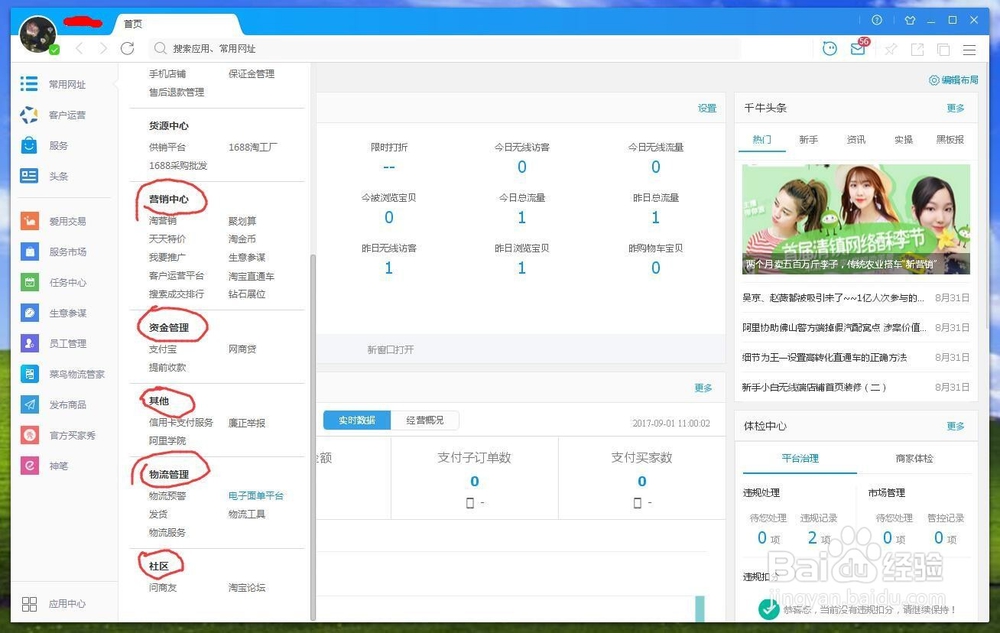This screenshot has height=633, width=1000.
Task: Launch the 菜鸟物流管家 app icon
Action: [29, 374]
